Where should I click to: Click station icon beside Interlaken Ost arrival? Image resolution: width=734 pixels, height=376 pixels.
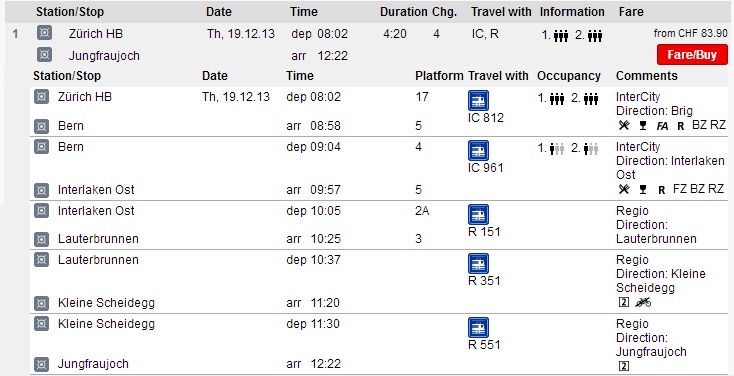(x=42, y=191)
